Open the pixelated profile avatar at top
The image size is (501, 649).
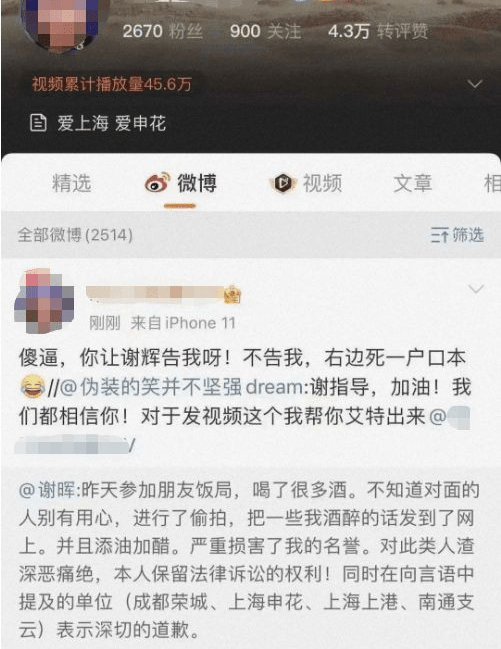(62, 25)
